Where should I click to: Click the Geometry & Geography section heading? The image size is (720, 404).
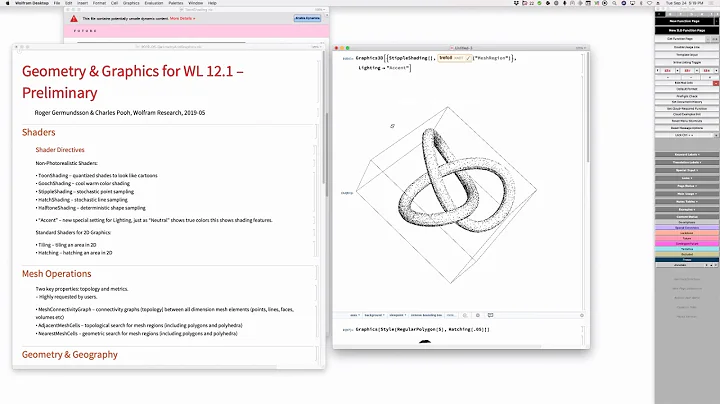tap(70, 354)
